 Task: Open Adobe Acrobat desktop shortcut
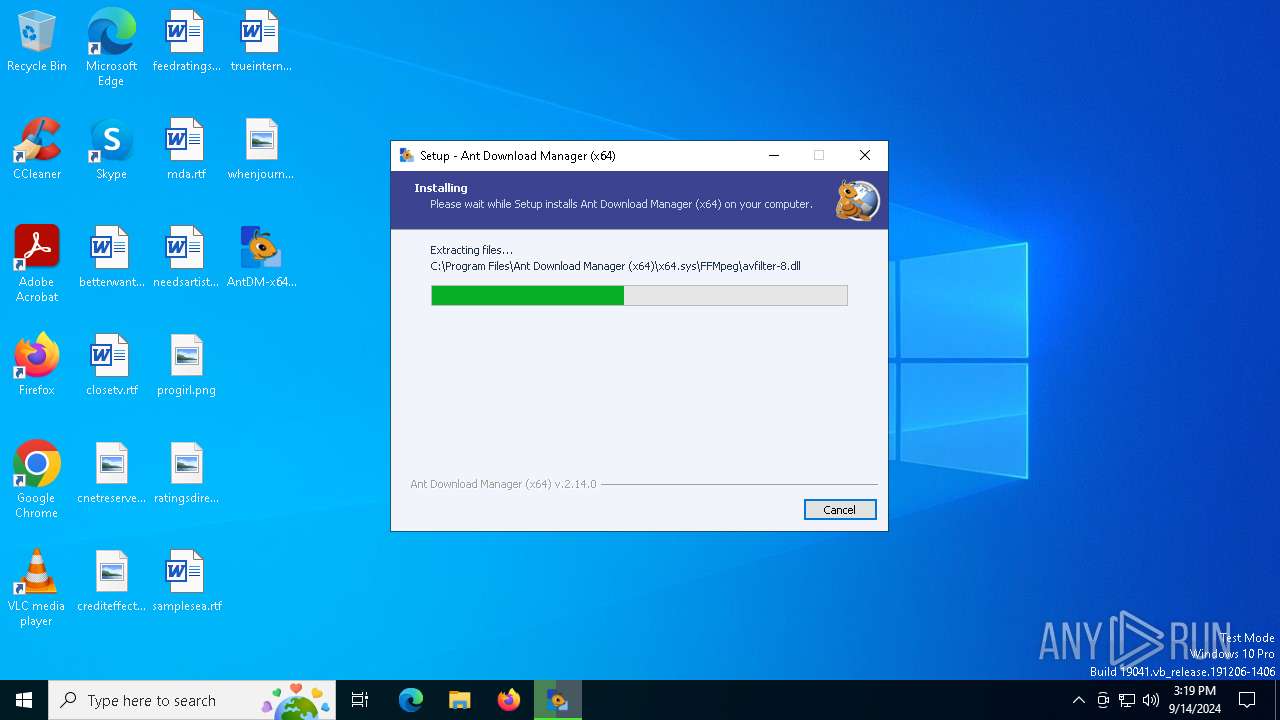coord(37,264)
